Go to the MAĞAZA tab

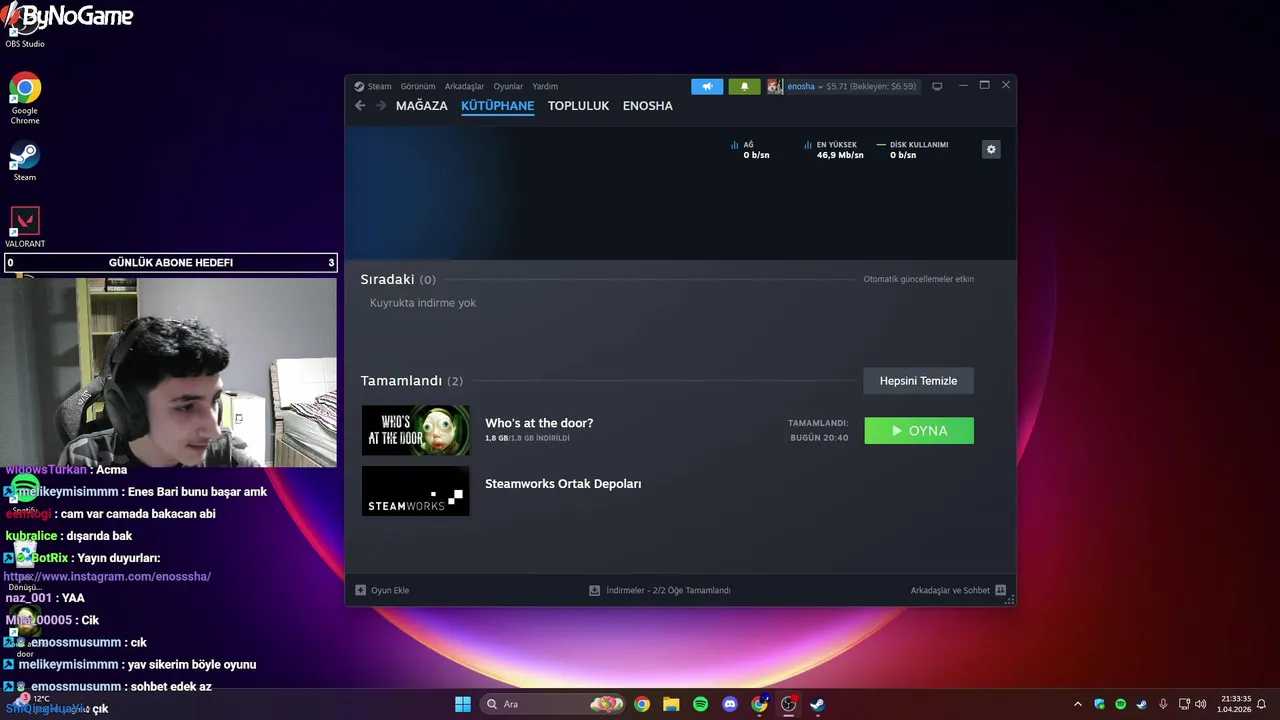(422, 106)
